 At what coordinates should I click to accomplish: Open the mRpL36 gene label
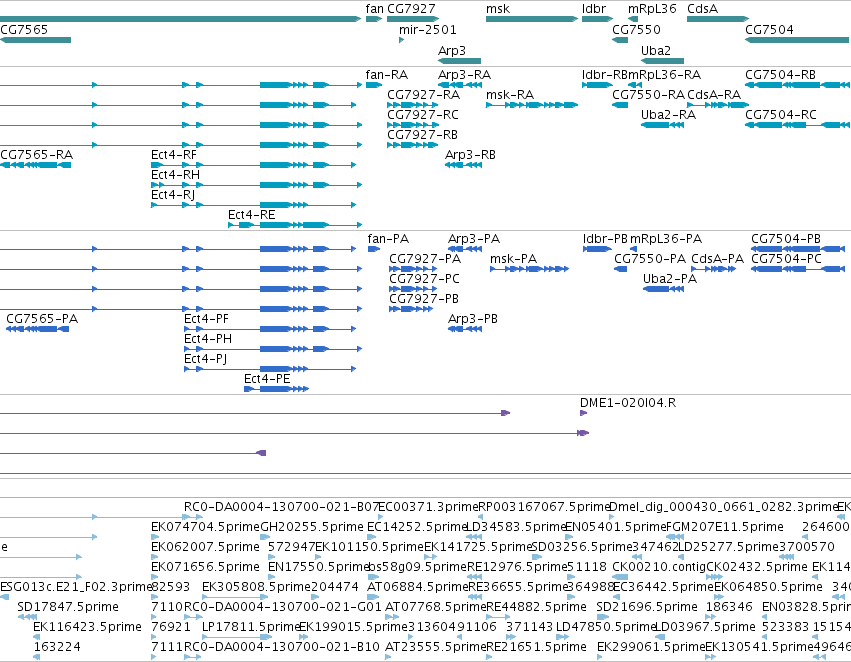652,9
